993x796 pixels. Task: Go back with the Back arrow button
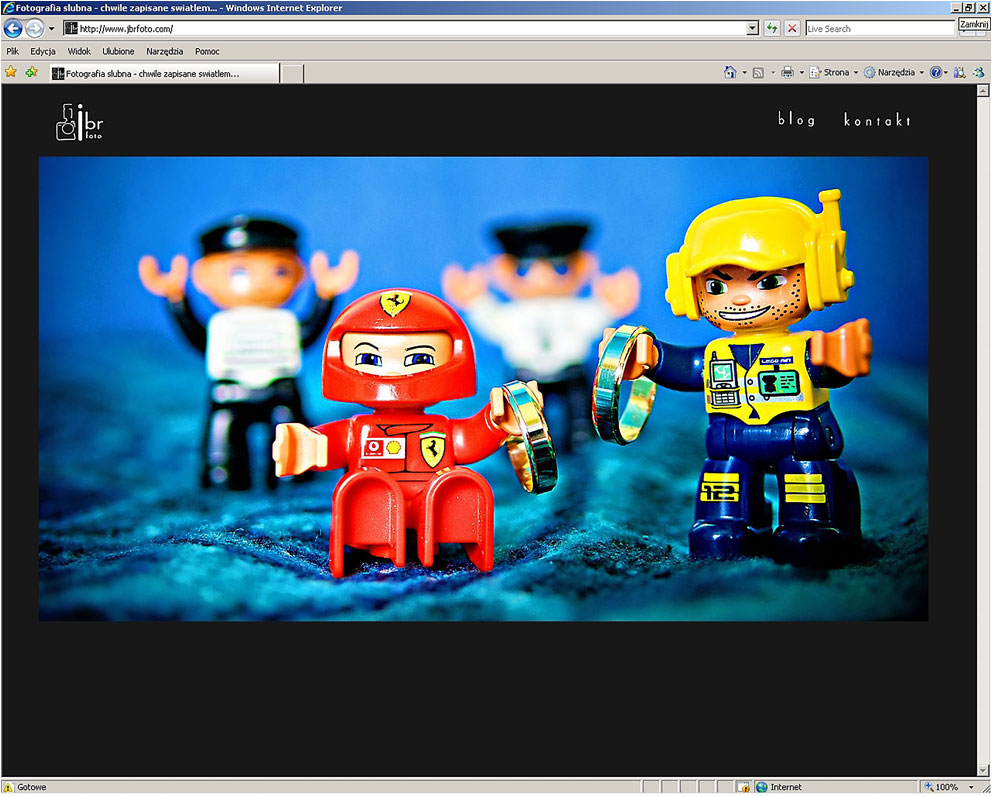[13, 28]
